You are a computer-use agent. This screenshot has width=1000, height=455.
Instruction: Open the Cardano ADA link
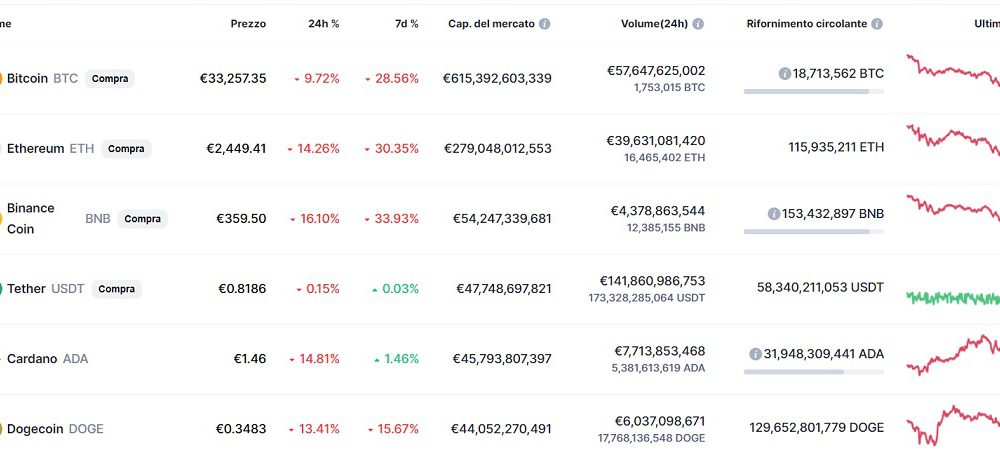pyautogui.click(x=47, y=359)
